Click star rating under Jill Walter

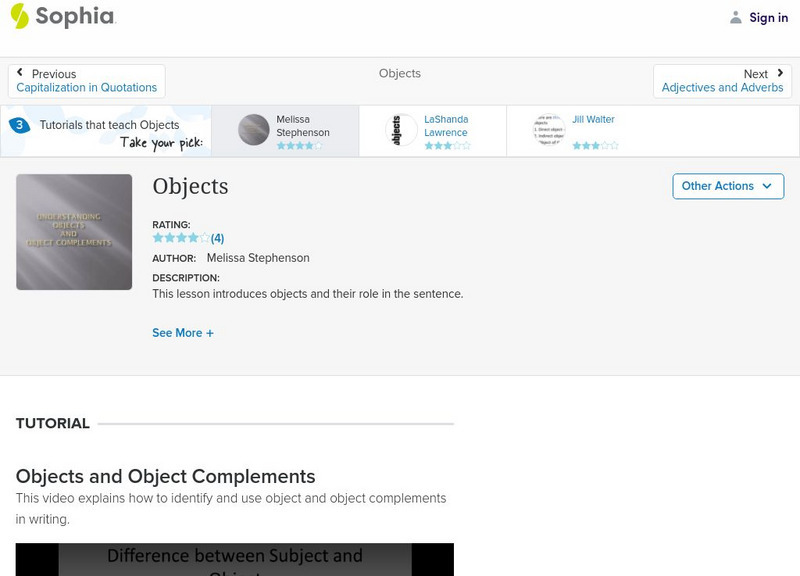pos(595,145)
